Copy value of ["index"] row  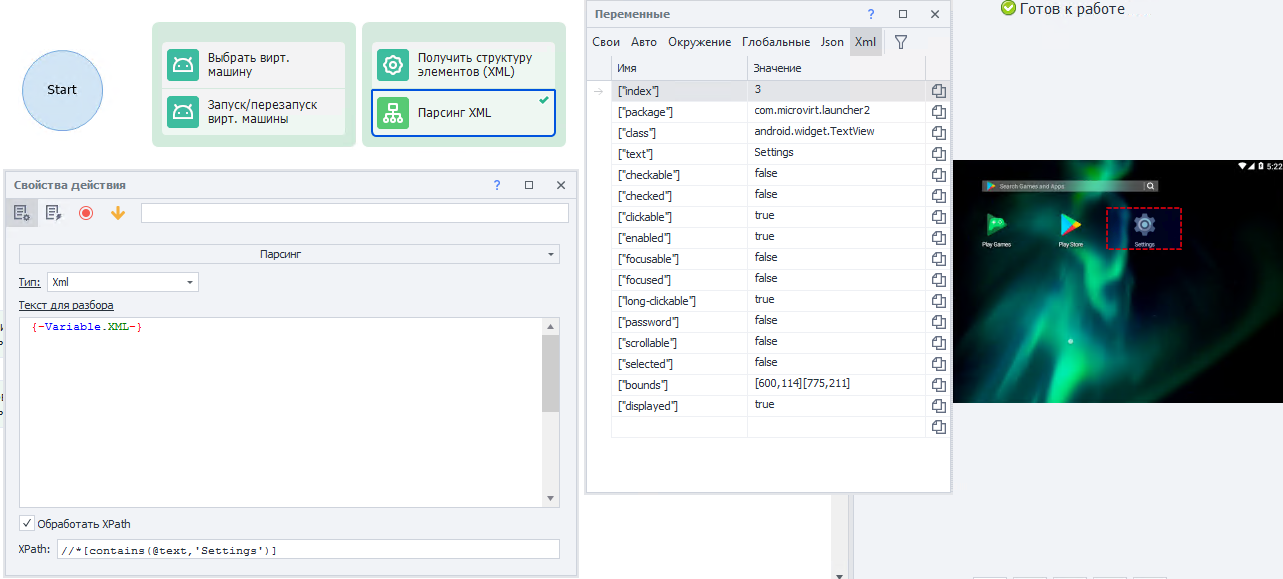[939, 91]
